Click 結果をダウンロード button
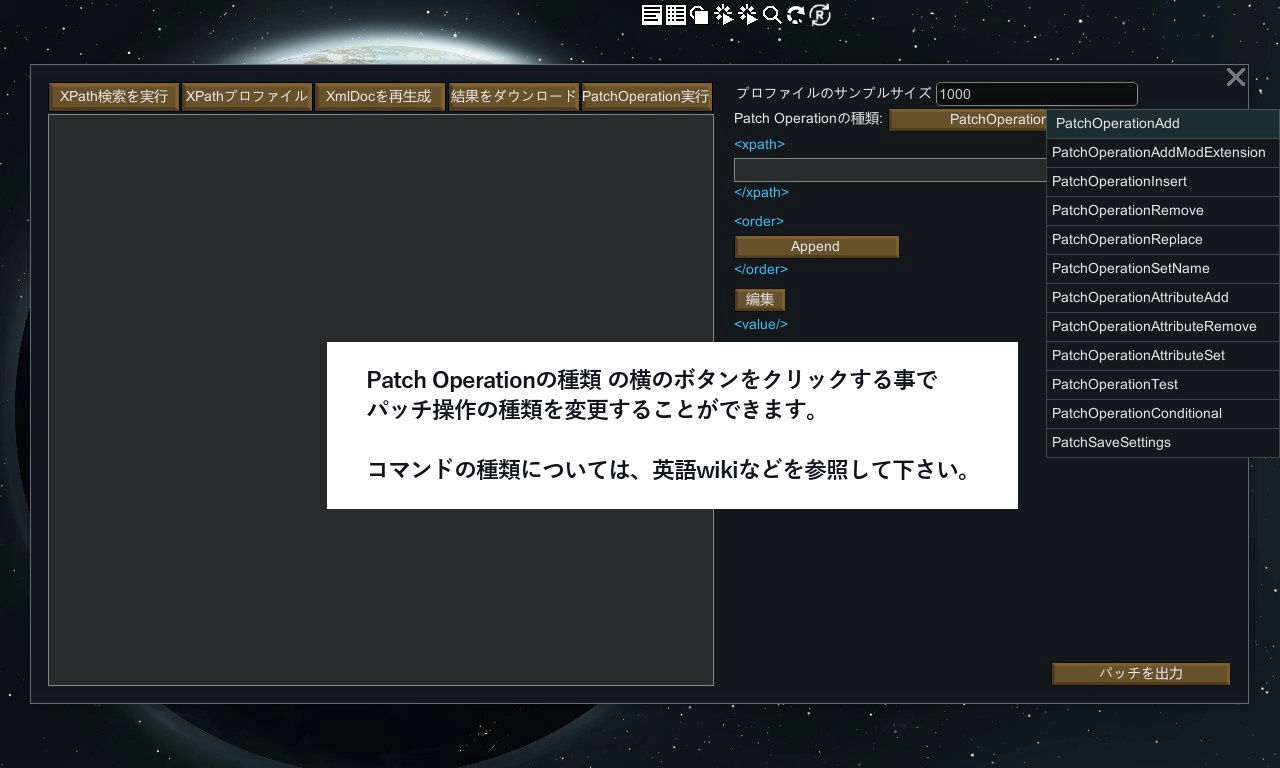 pos(514,97)
